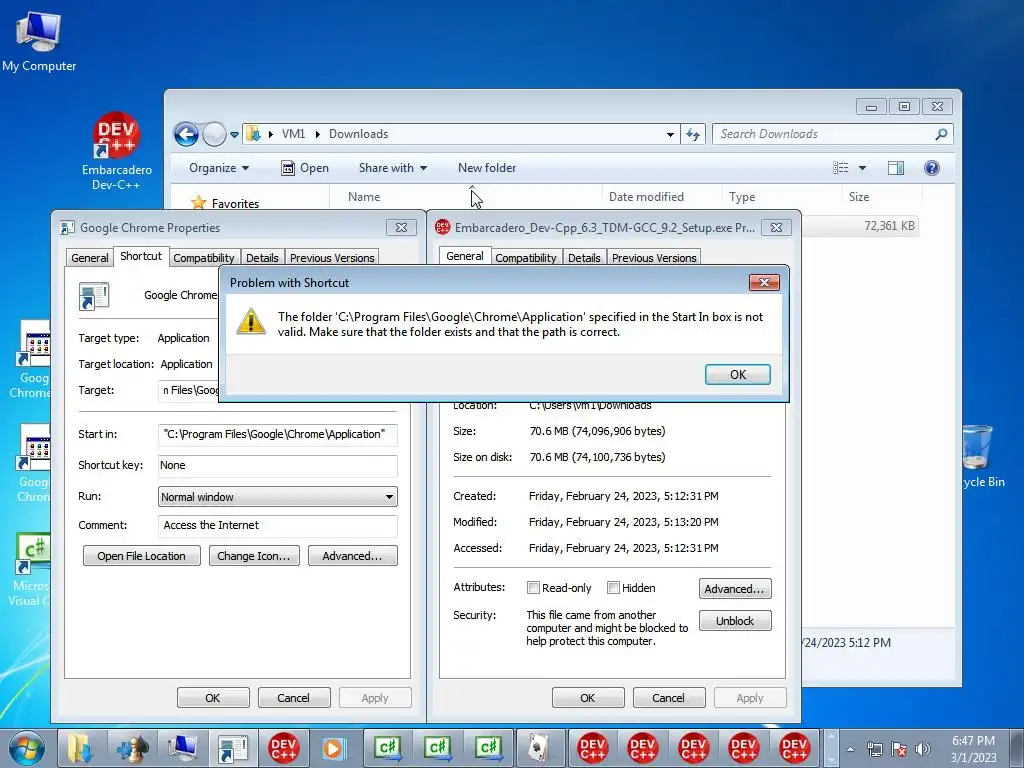Expand the address bar history dropdown
Screen dimensions: 1024x768
(x=670, y=135)
